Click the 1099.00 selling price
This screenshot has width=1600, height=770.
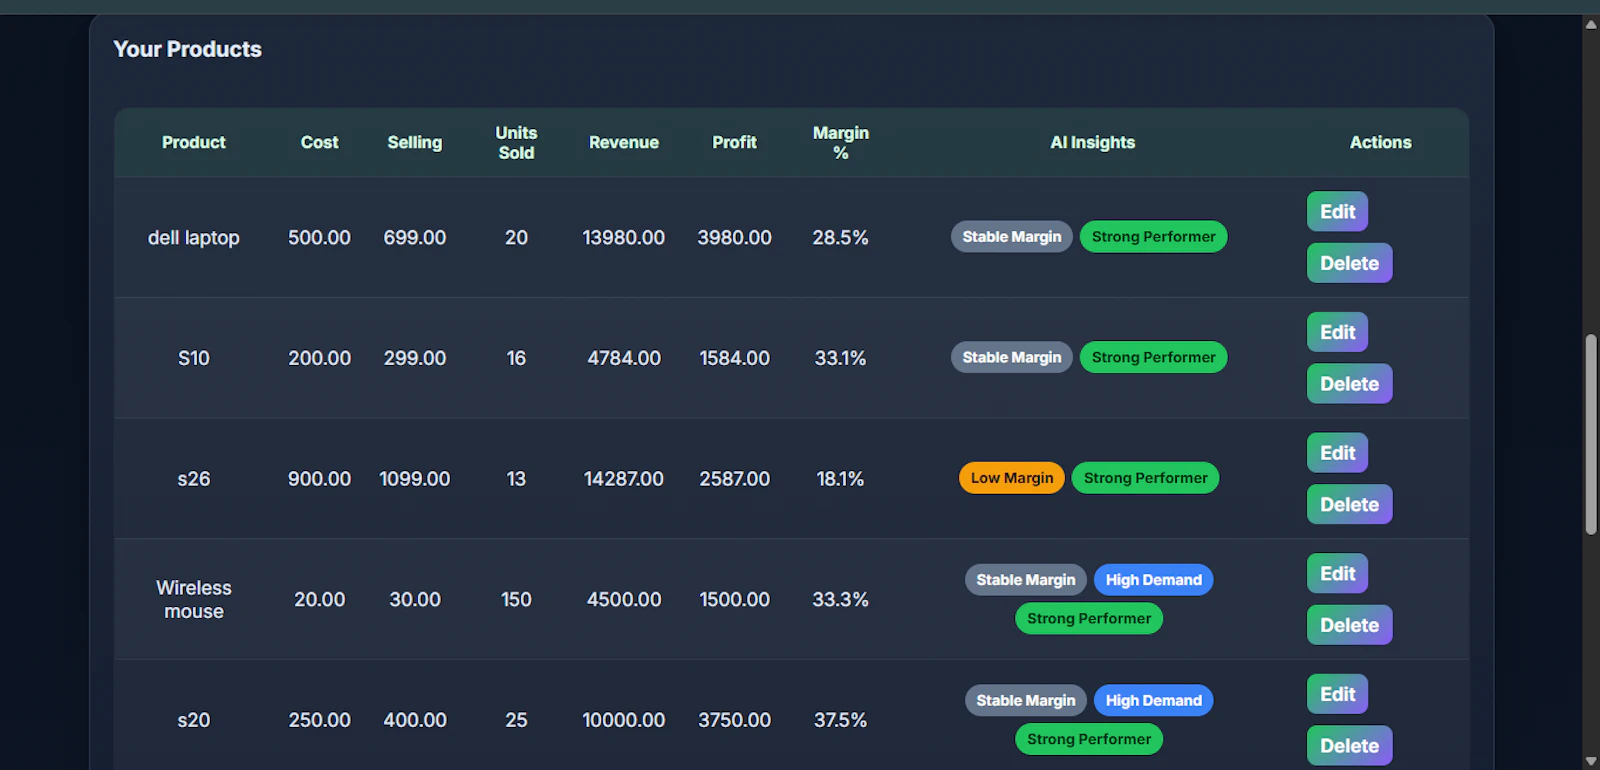coord(415,479)
